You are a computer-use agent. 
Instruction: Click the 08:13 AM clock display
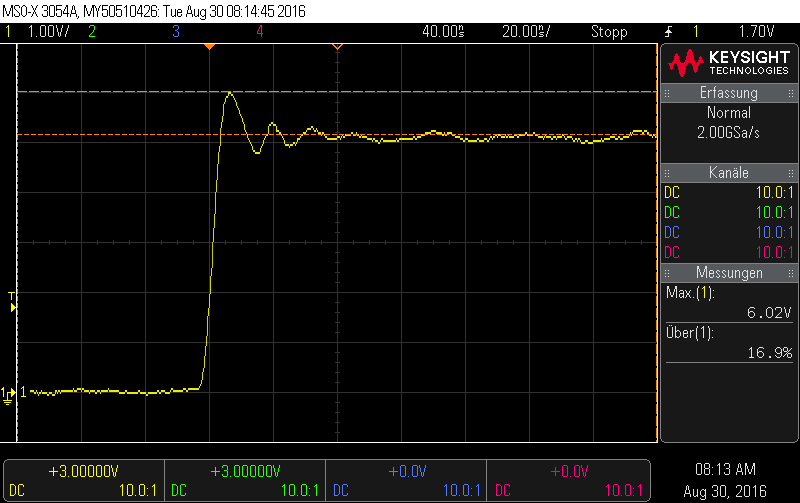[x=725, y=469]
